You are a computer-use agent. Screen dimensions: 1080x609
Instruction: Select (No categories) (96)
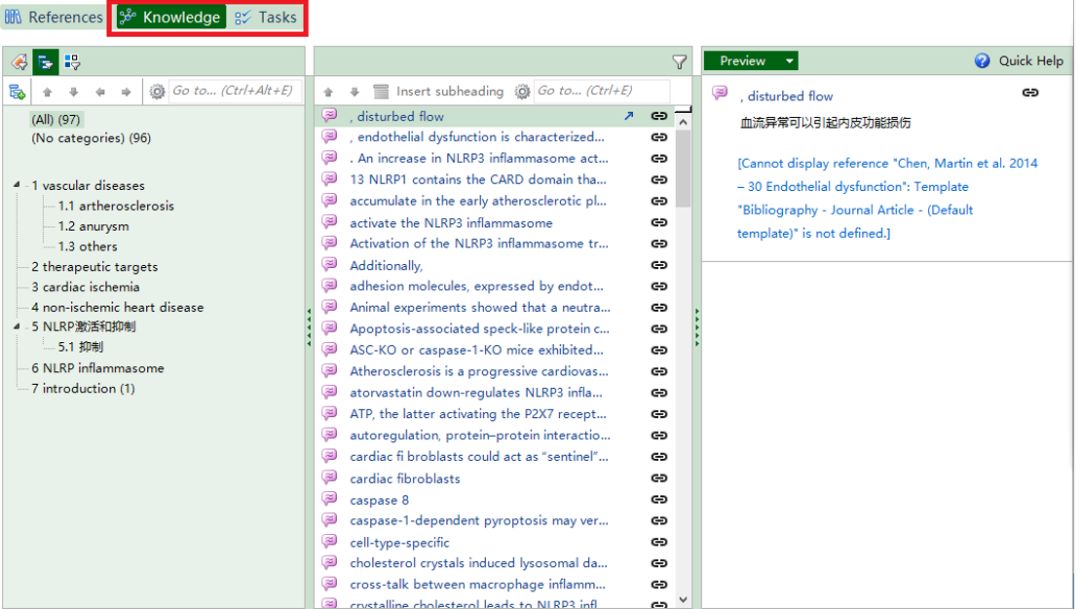pos(91,138)
